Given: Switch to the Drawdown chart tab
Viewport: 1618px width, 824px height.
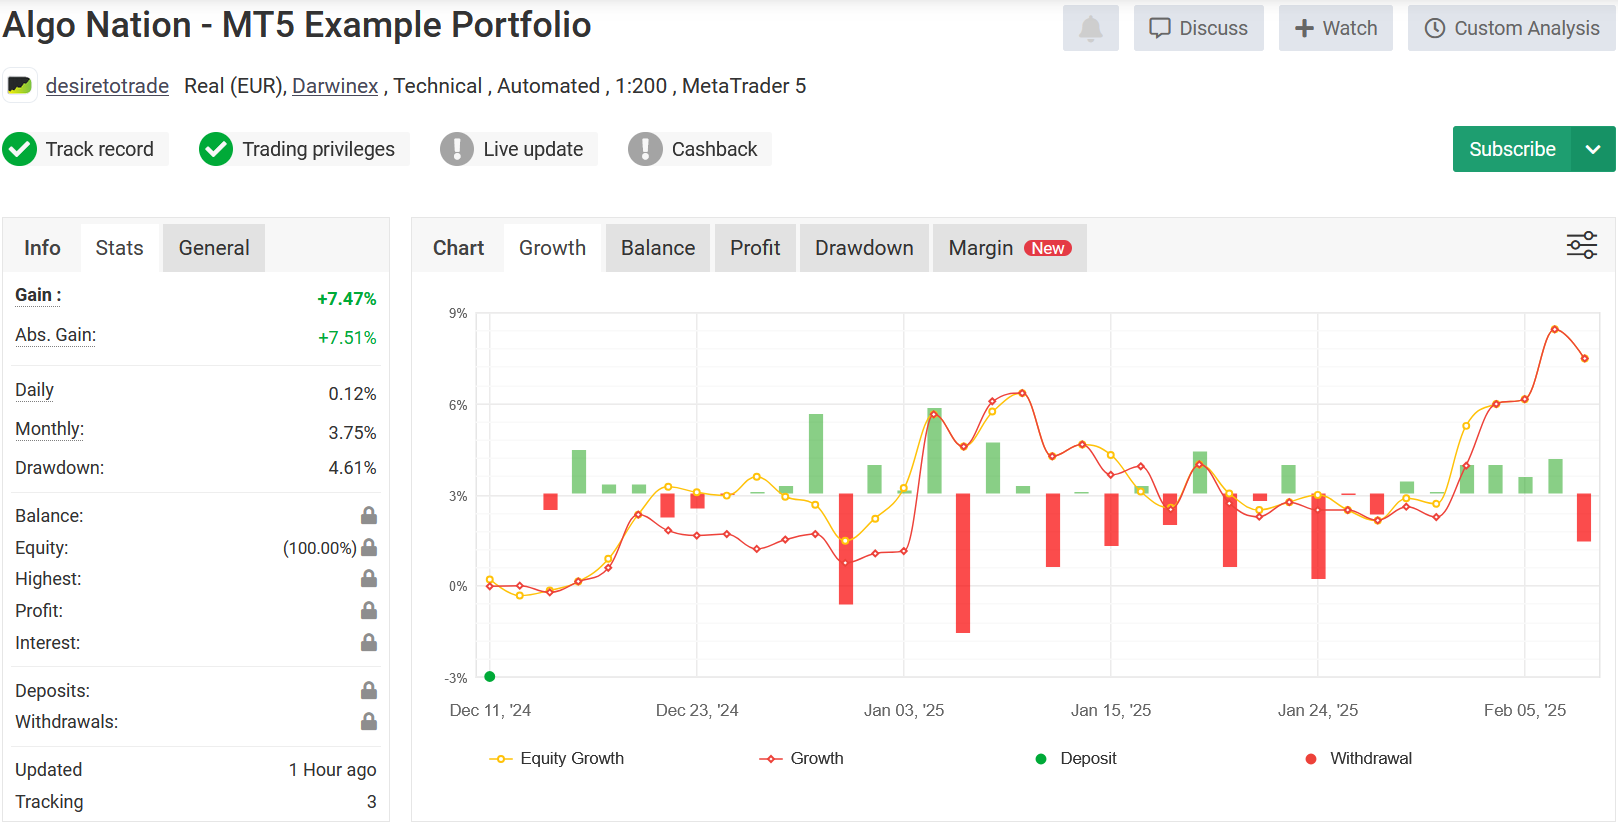Looking at the screenshot, I should pos(864,248).
